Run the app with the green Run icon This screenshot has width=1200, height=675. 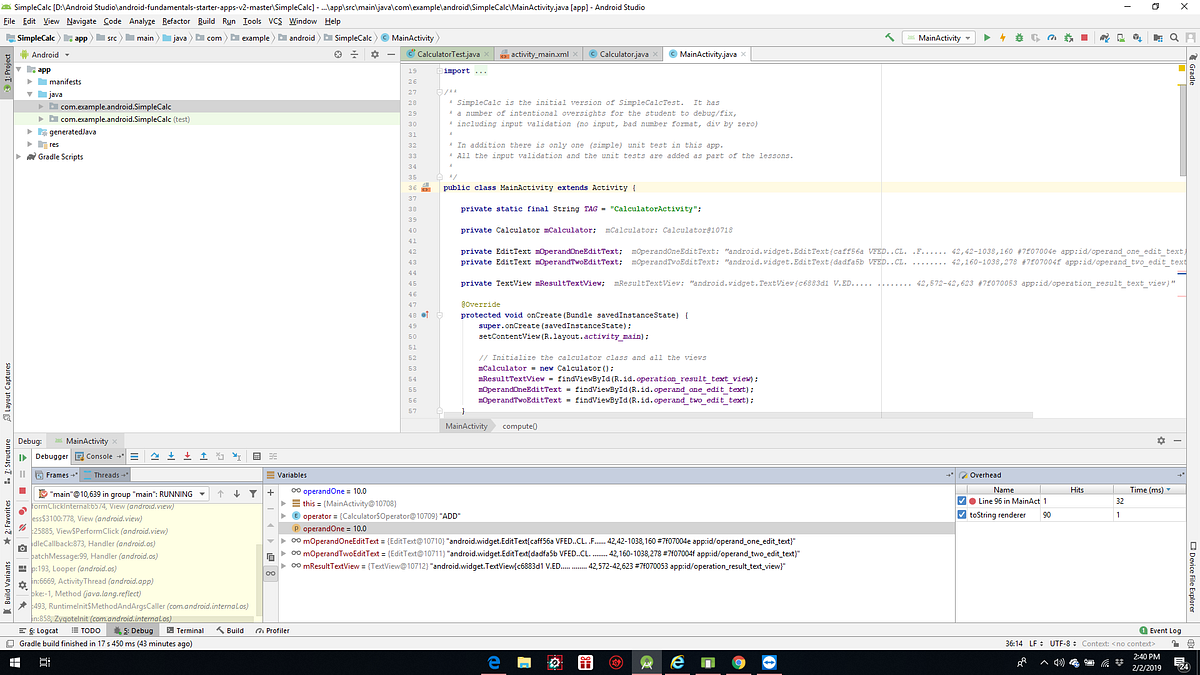[x=987, y=37]
